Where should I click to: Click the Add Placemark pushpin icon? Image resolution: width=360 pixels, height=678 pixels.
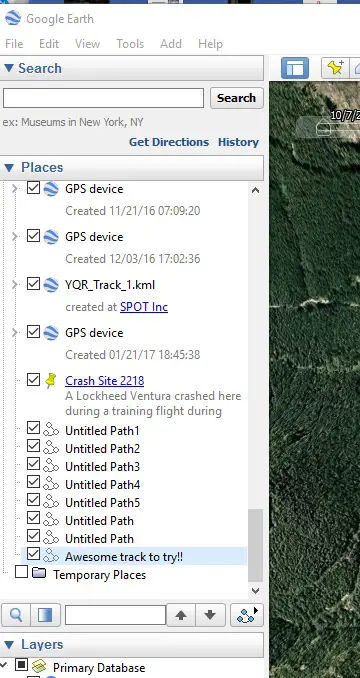point(335,68)
